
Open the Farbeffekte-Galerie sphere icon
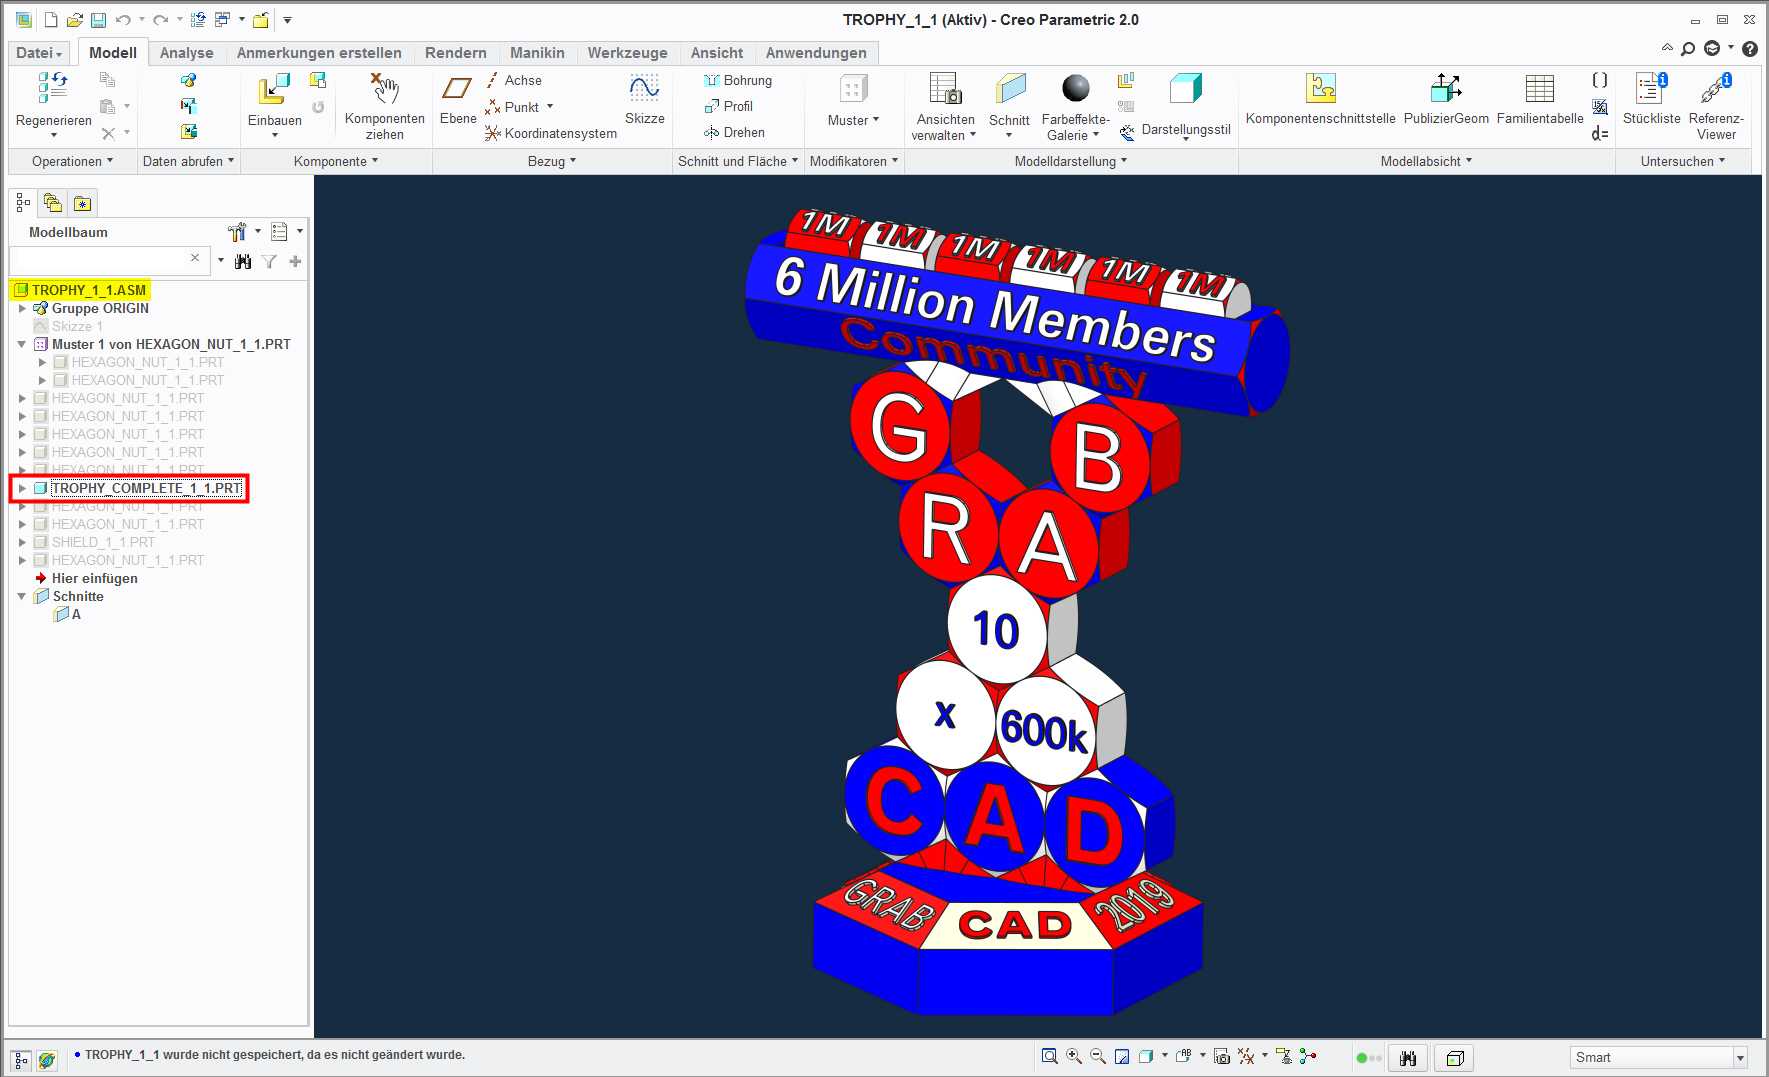[x=1076, y=88]
